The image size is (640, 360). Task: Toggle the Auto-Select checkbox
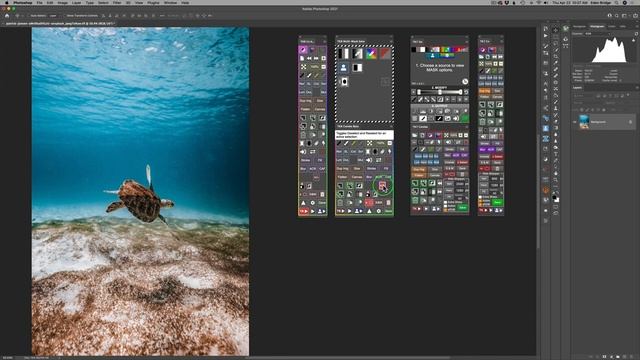[x=28, y=16]
